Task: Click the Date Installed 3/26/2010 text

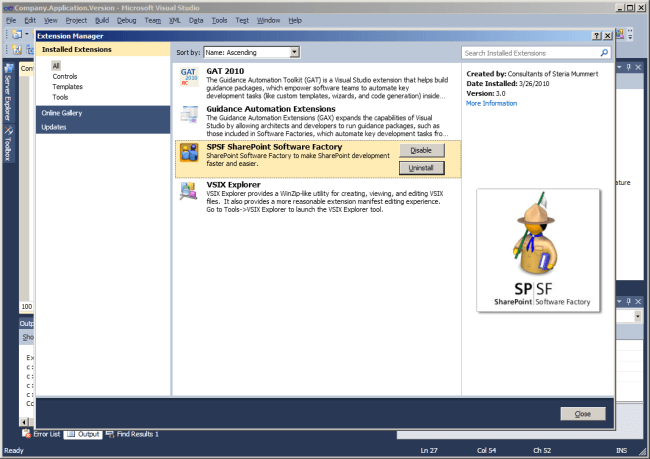Action: tap(508, 84)
